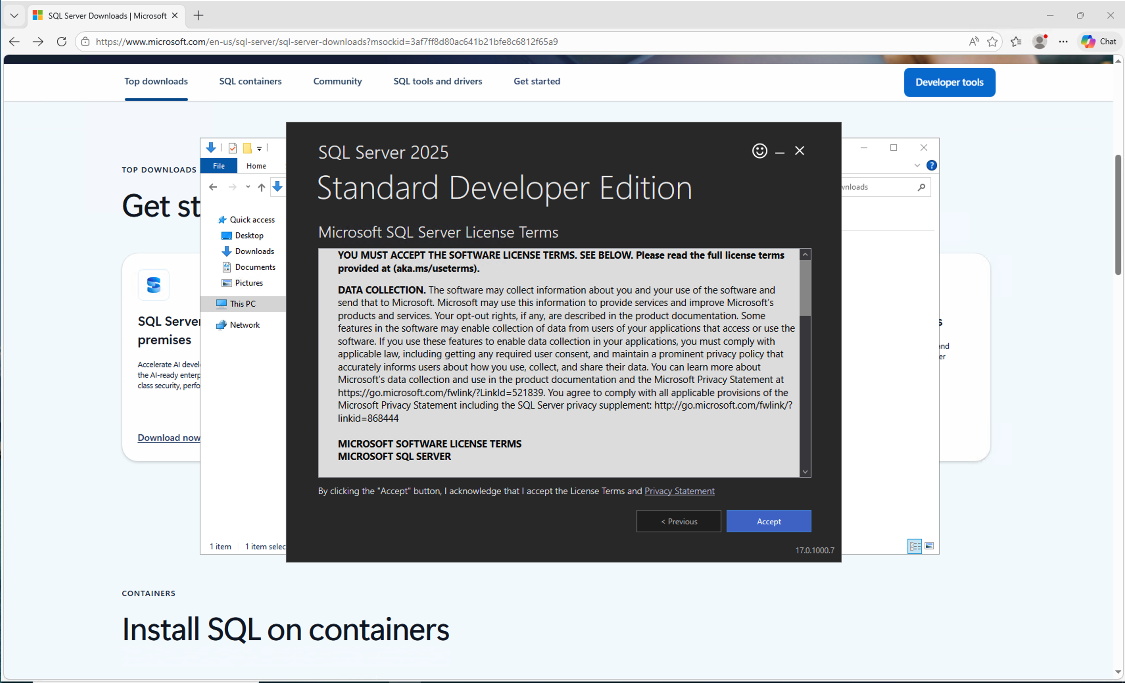Open Customize Quick Access Toolbar dropdown
Viewport: 1125px width, 683px height.
[x=260, y=149]
